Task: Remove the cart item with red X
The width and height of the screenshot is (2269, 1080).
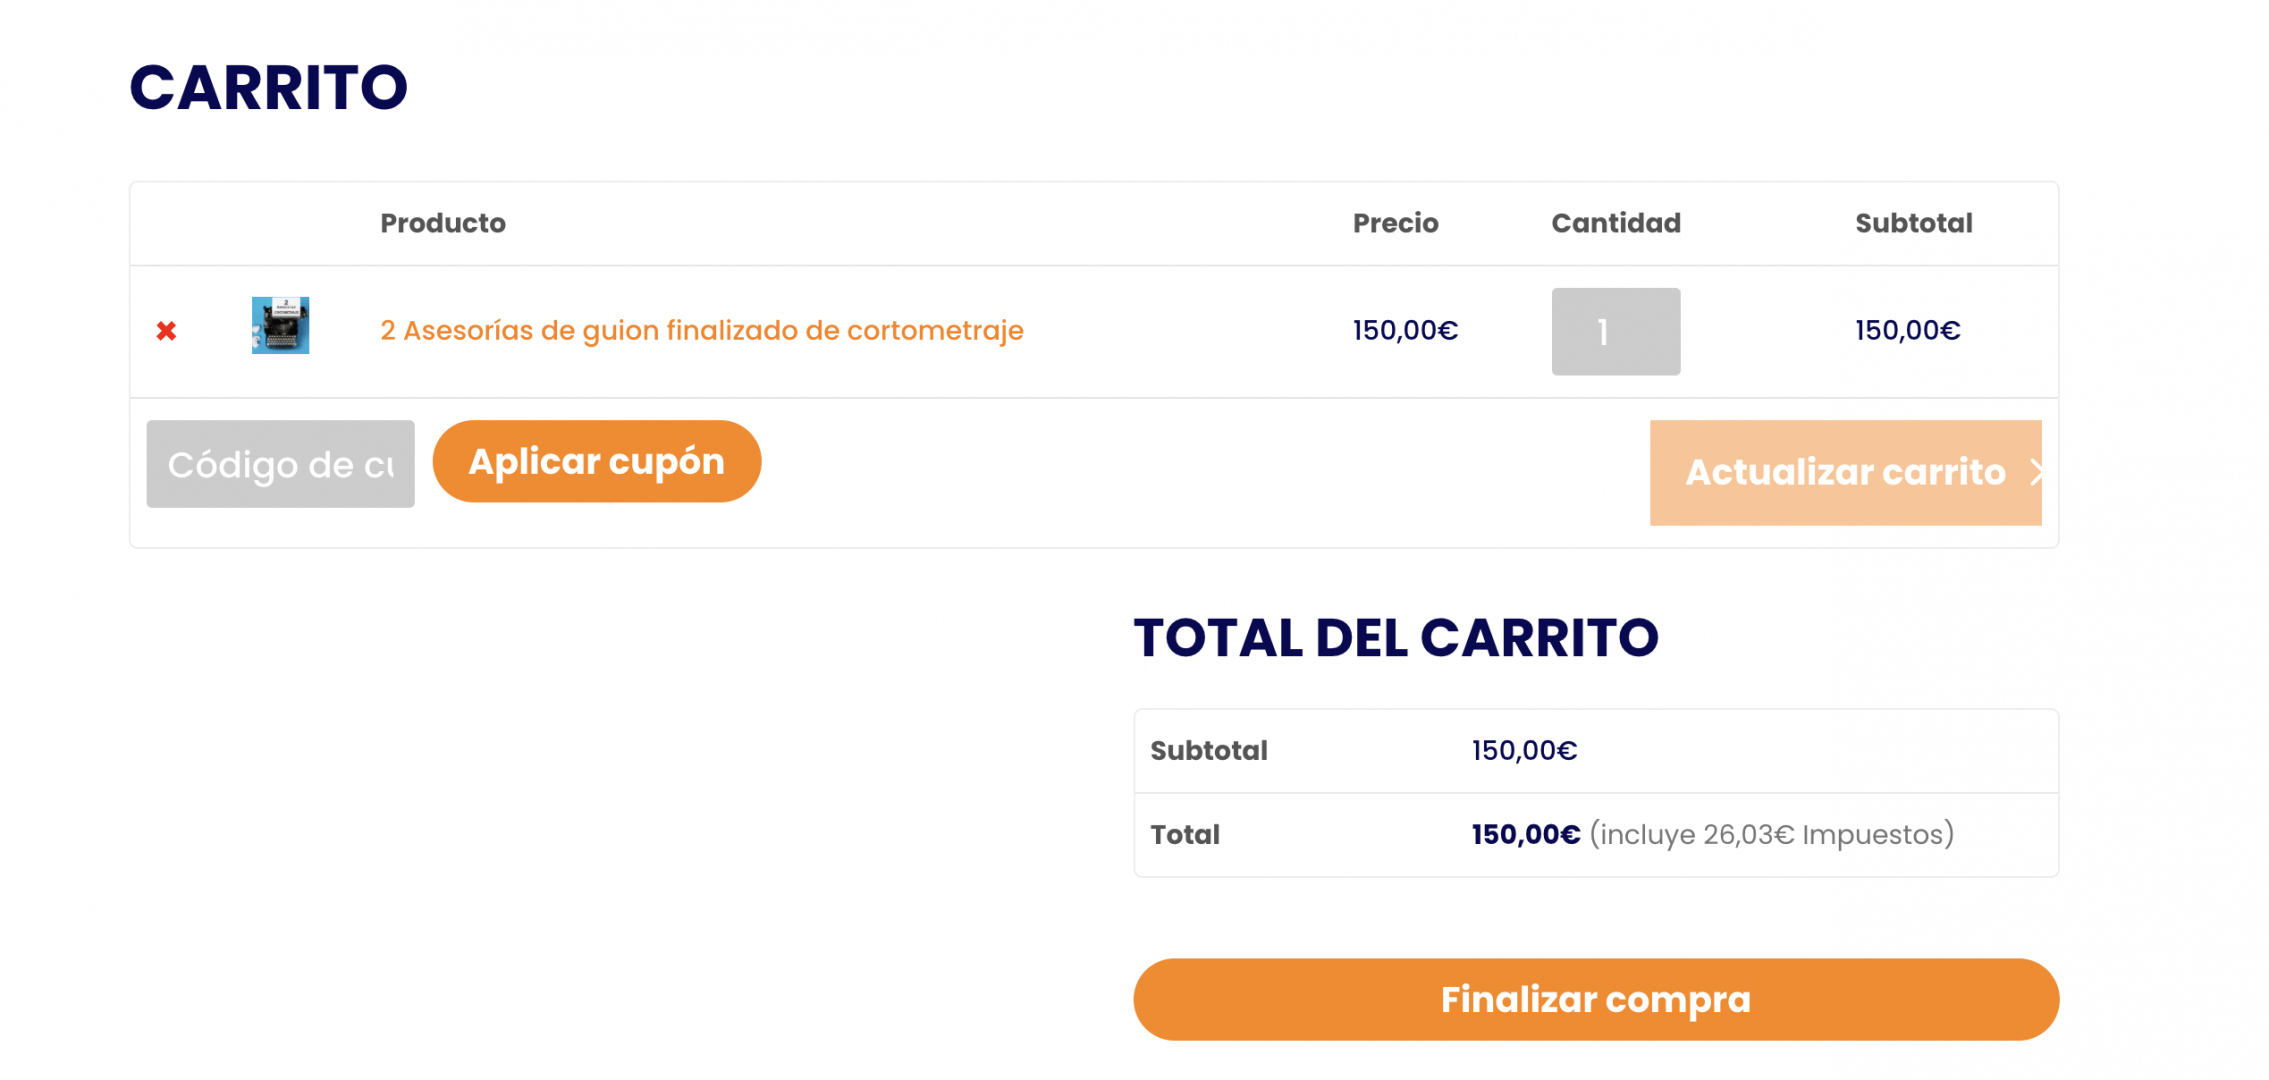Action: point(166,331)
